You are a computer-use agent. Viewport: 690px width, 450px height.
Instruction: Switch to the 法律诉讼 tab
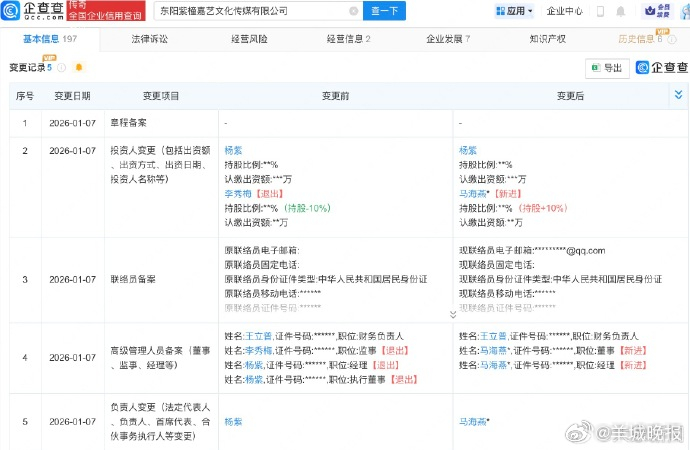click(150, 39)
